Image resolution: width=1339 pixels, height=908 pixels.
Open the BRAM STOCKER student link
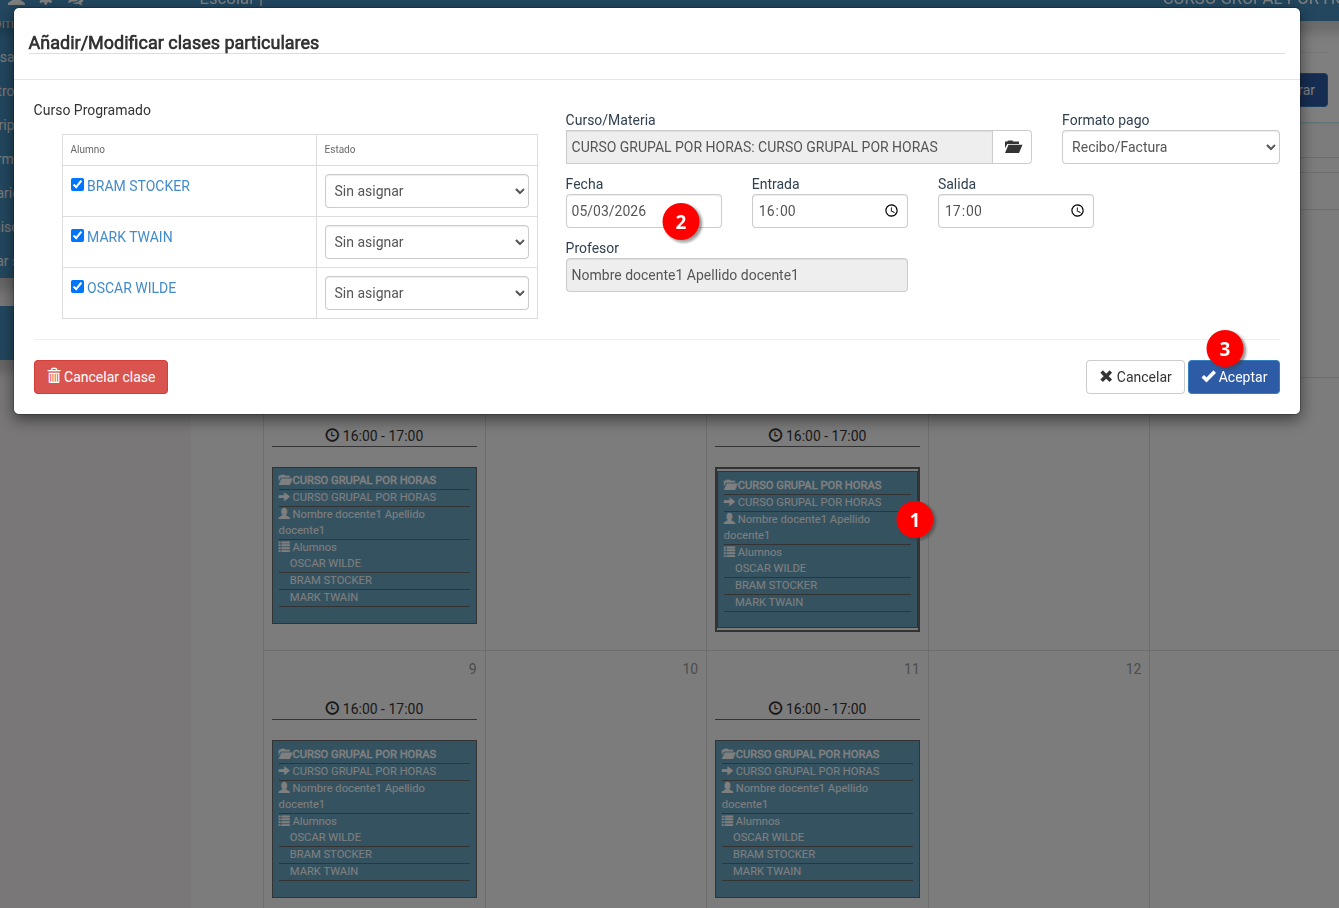coord(138,186)
